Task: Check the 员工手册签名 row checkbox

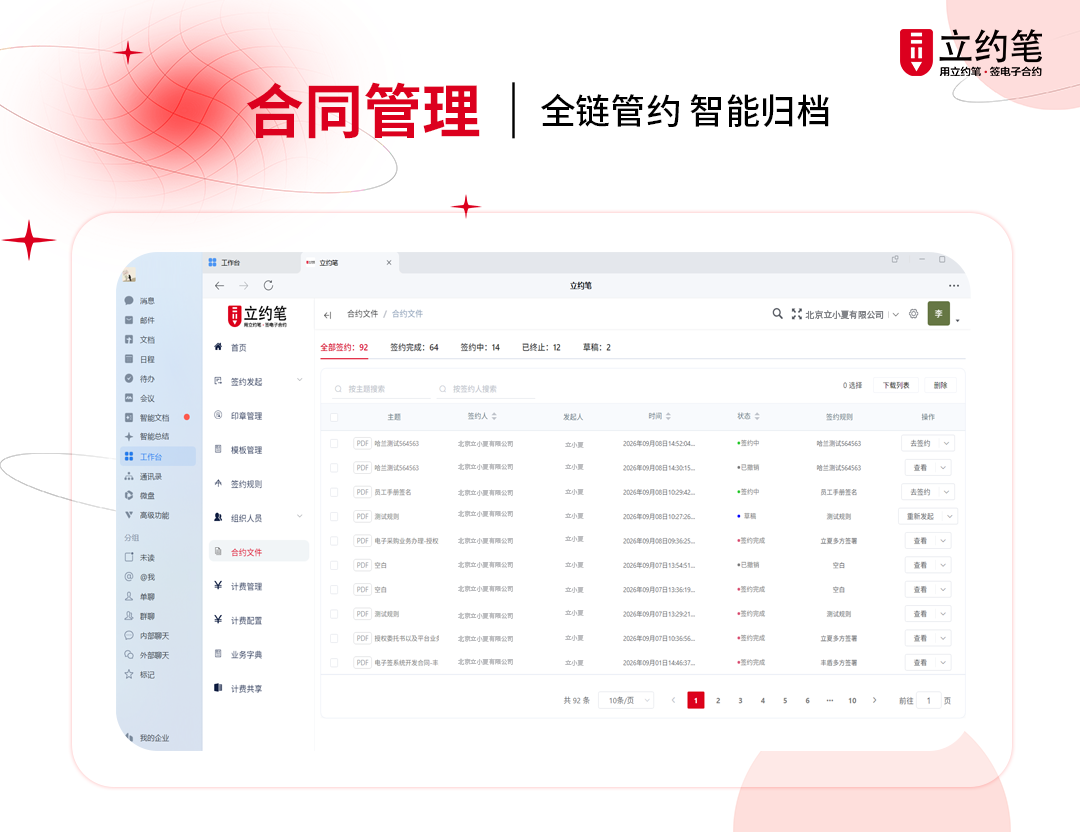Action: 334,492
